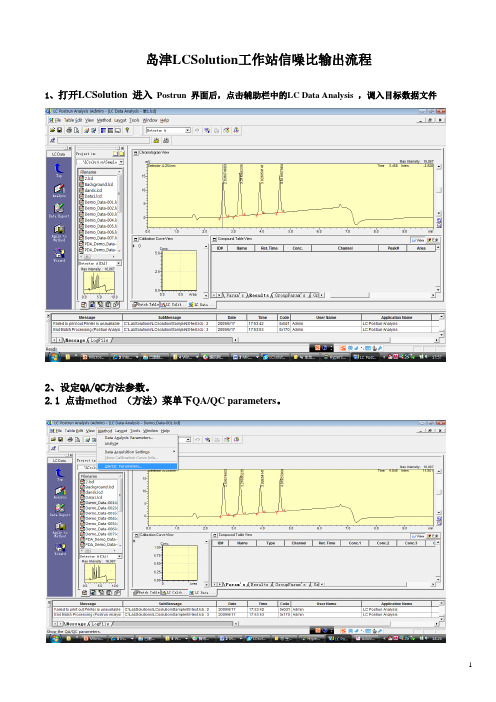The width and height of the screenshot is (496, 702).
Task: Open Analysis icon in step 2.1 sidebar
Action: pyautogui.click(x=60, y=492)
